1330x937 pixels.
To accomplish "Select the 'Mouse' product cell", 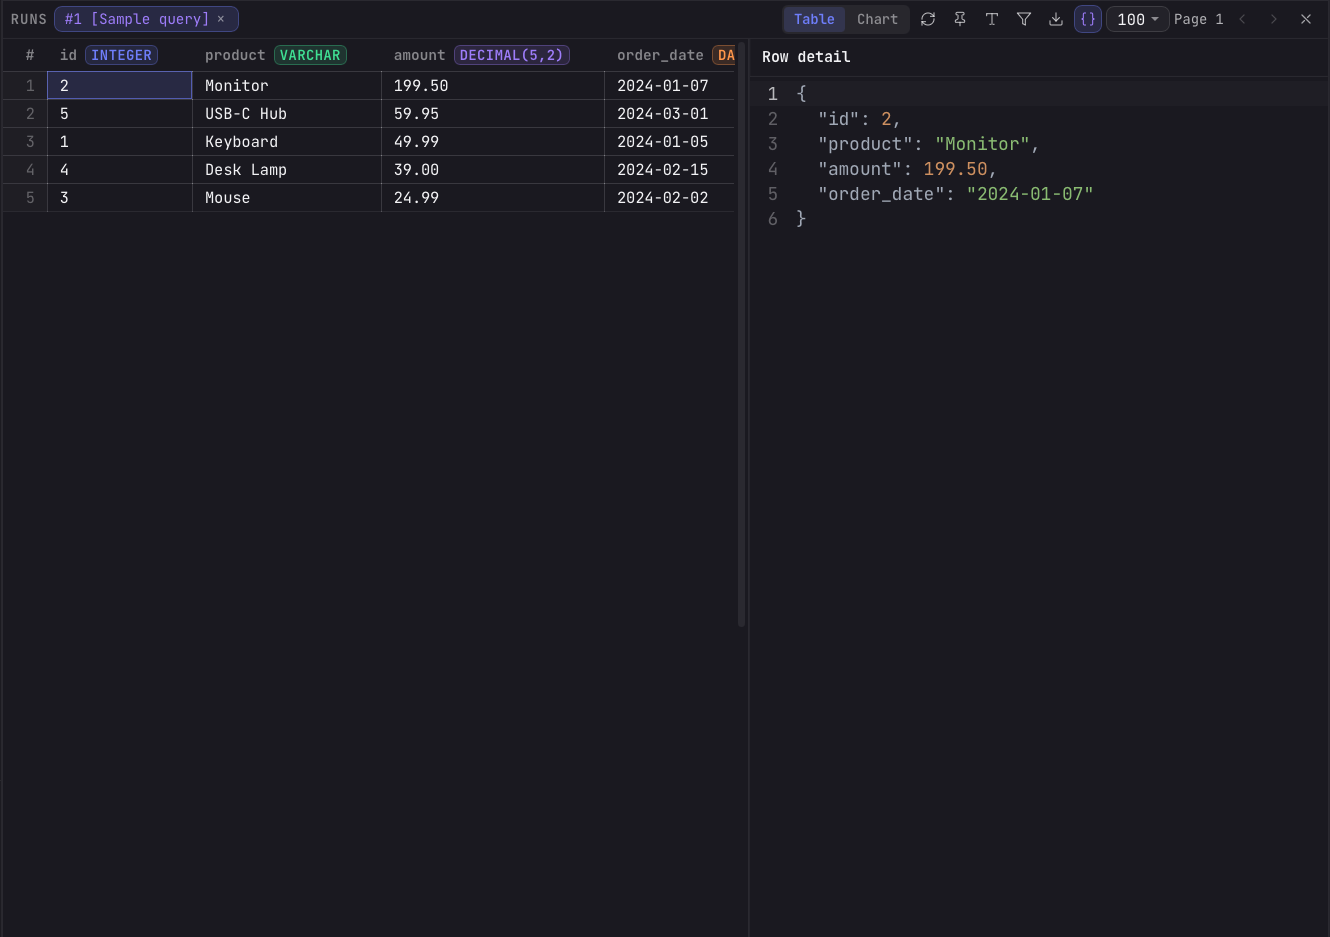I will 287,198.
